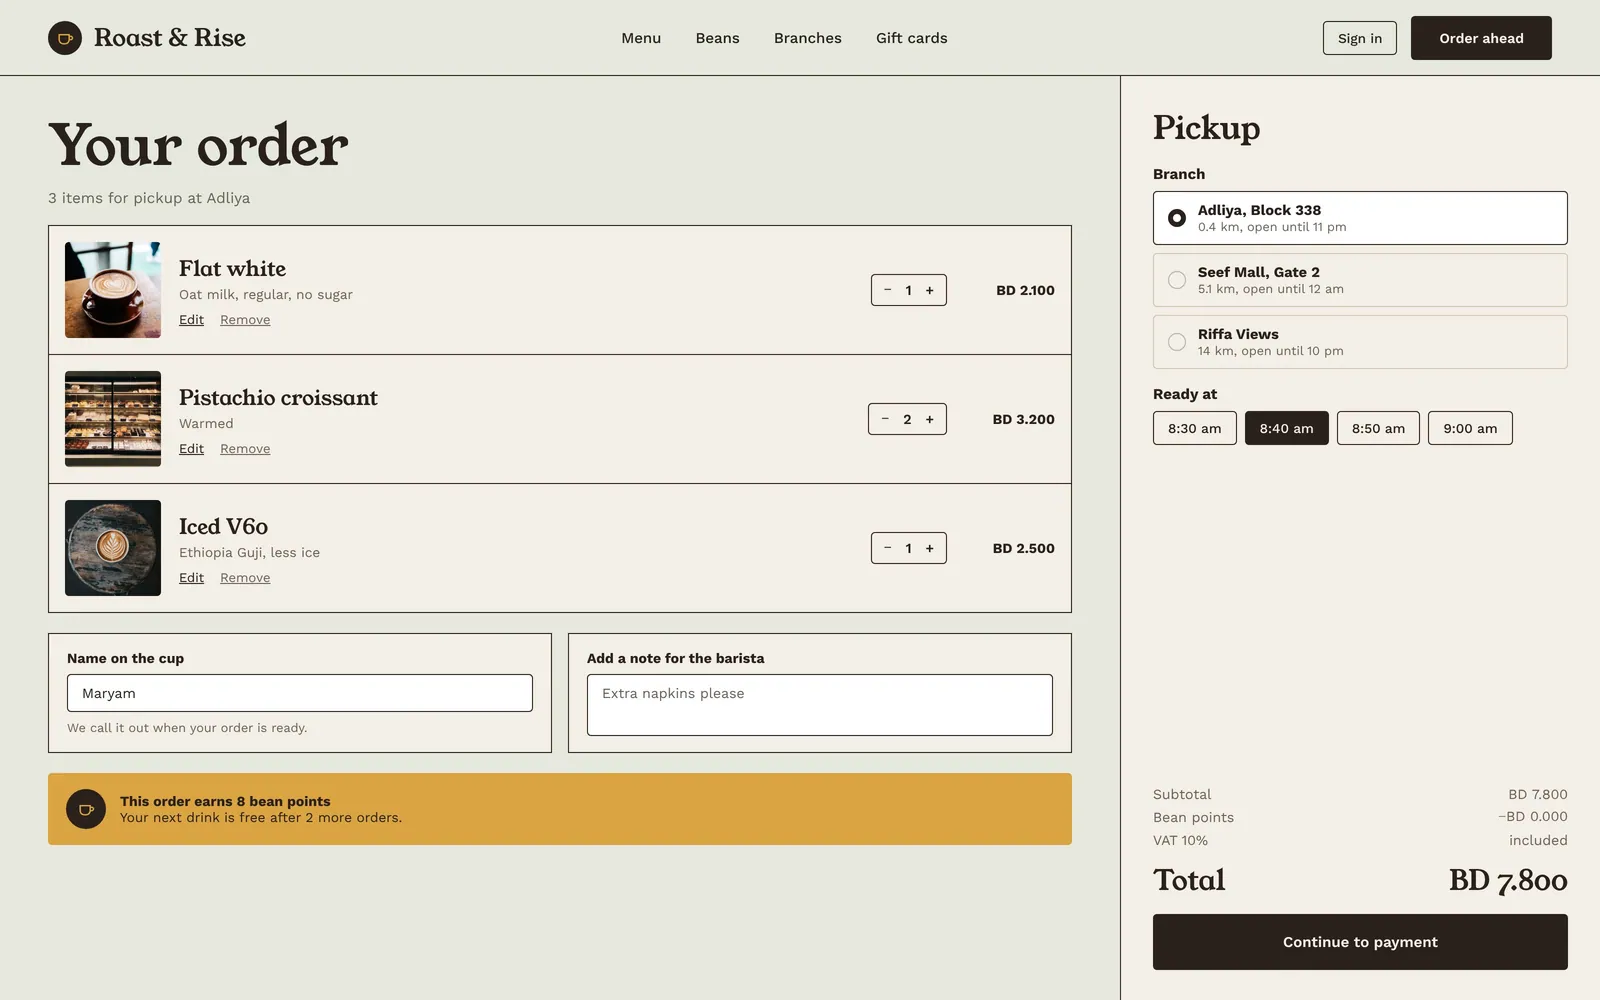Click the Pistachio croissant price BD 3.200
Screen dimensions: 1600x1000
(1023, 419)
